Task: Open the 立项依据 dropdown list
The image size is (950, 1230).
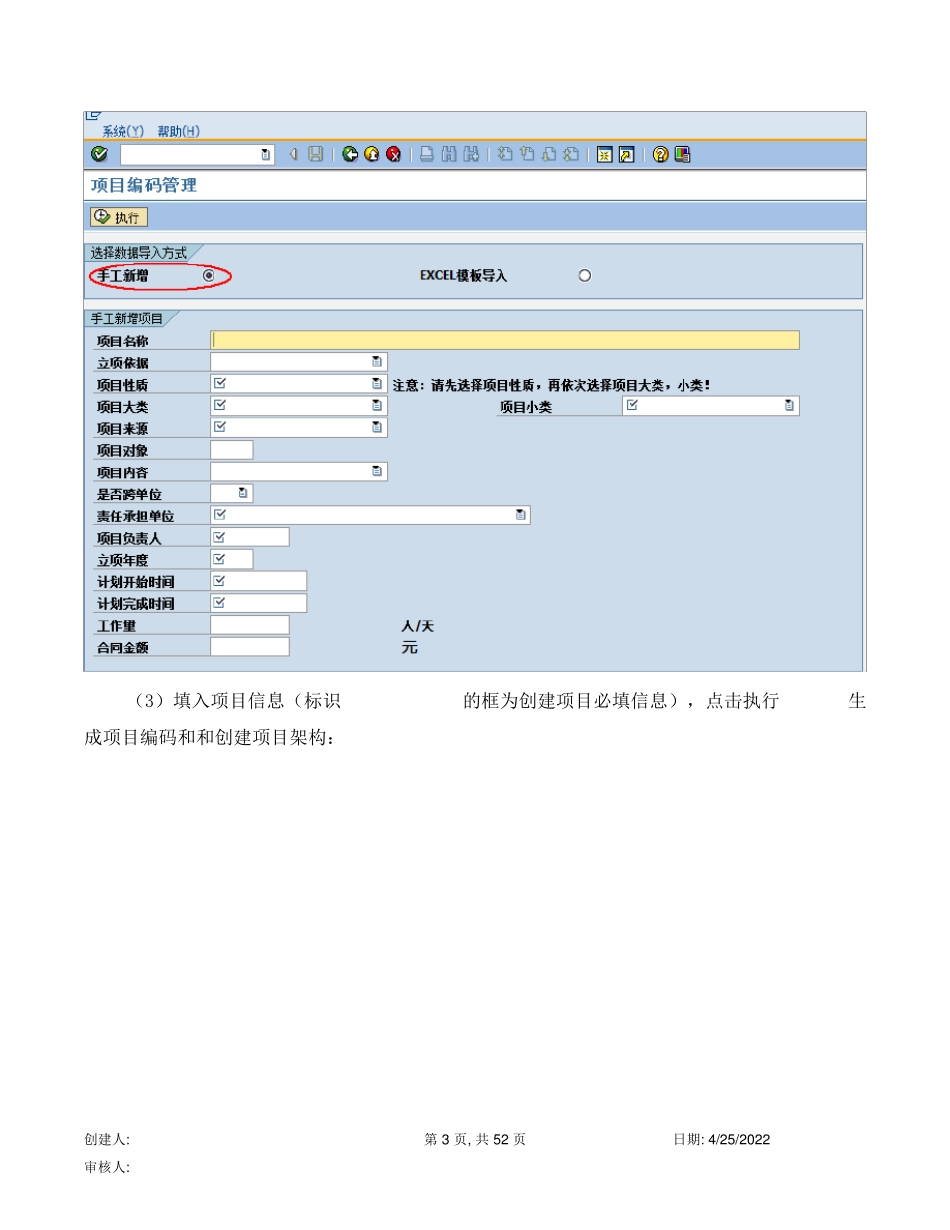Action: pyautogui.click(x=377, y=362)
